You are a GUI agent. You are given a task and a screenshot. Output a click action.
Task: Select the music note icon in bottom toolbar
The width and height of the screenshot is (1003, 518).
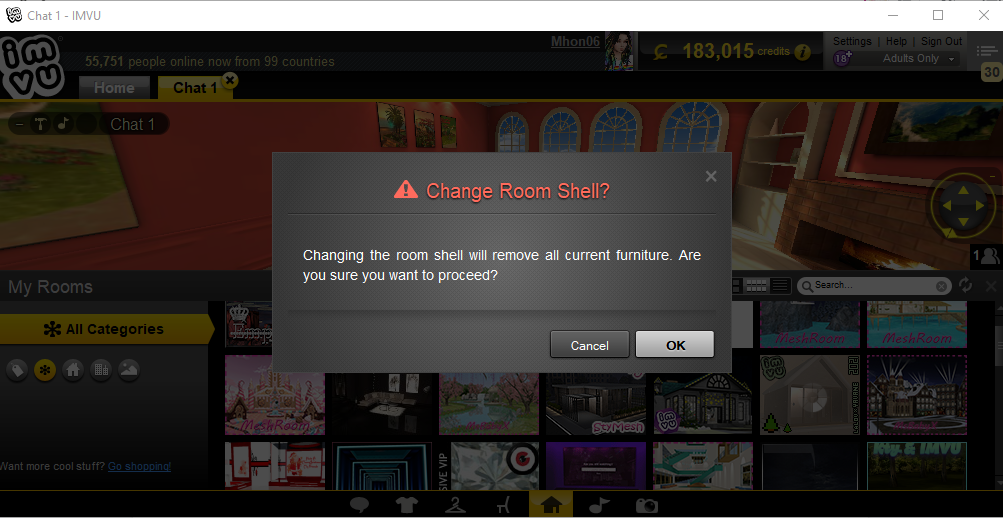coord(597,506)
